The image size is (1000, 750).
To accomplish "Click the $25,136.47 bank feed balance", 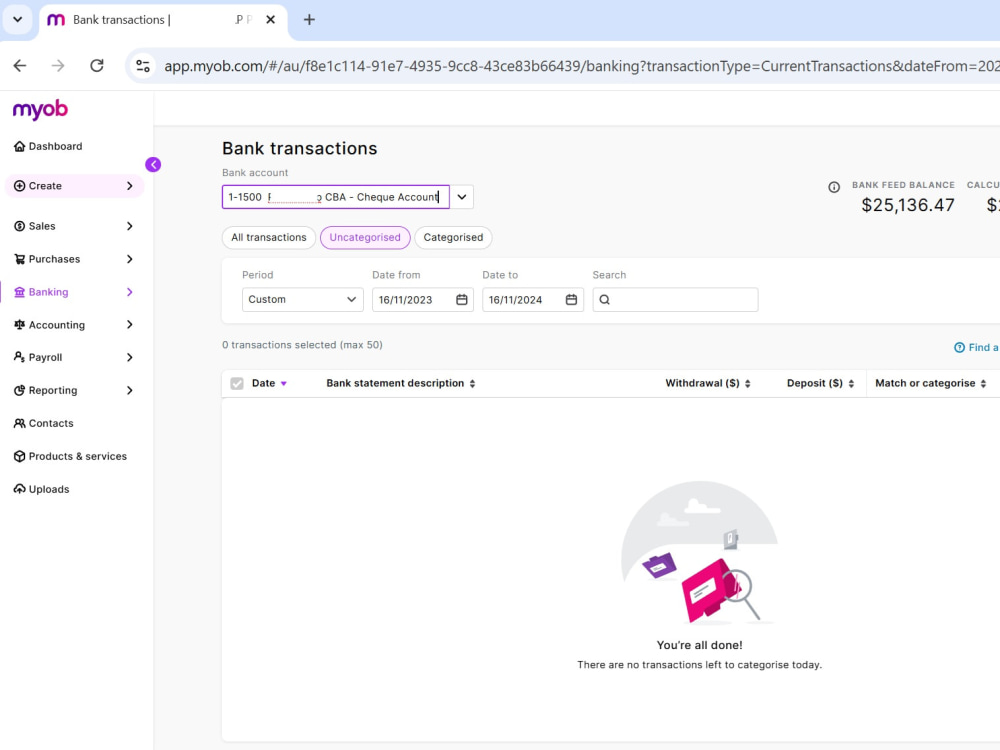I will point(908,205).
